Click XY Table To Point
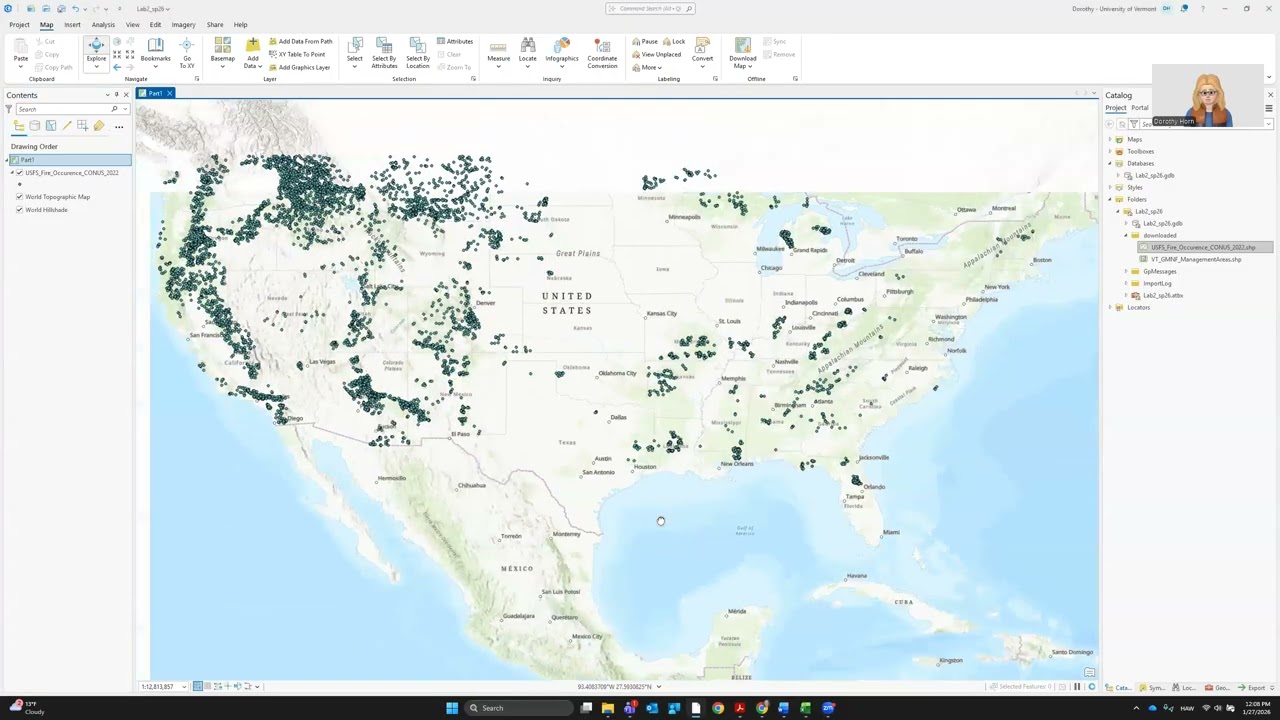1280x720 pixels. pos(296,54)
